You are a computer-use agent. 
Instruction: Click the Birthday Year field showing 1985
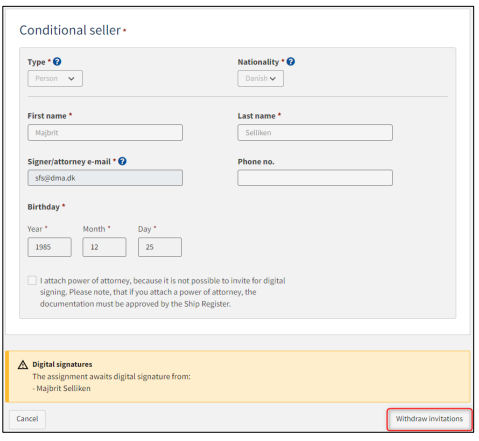(x=49, y=247)
